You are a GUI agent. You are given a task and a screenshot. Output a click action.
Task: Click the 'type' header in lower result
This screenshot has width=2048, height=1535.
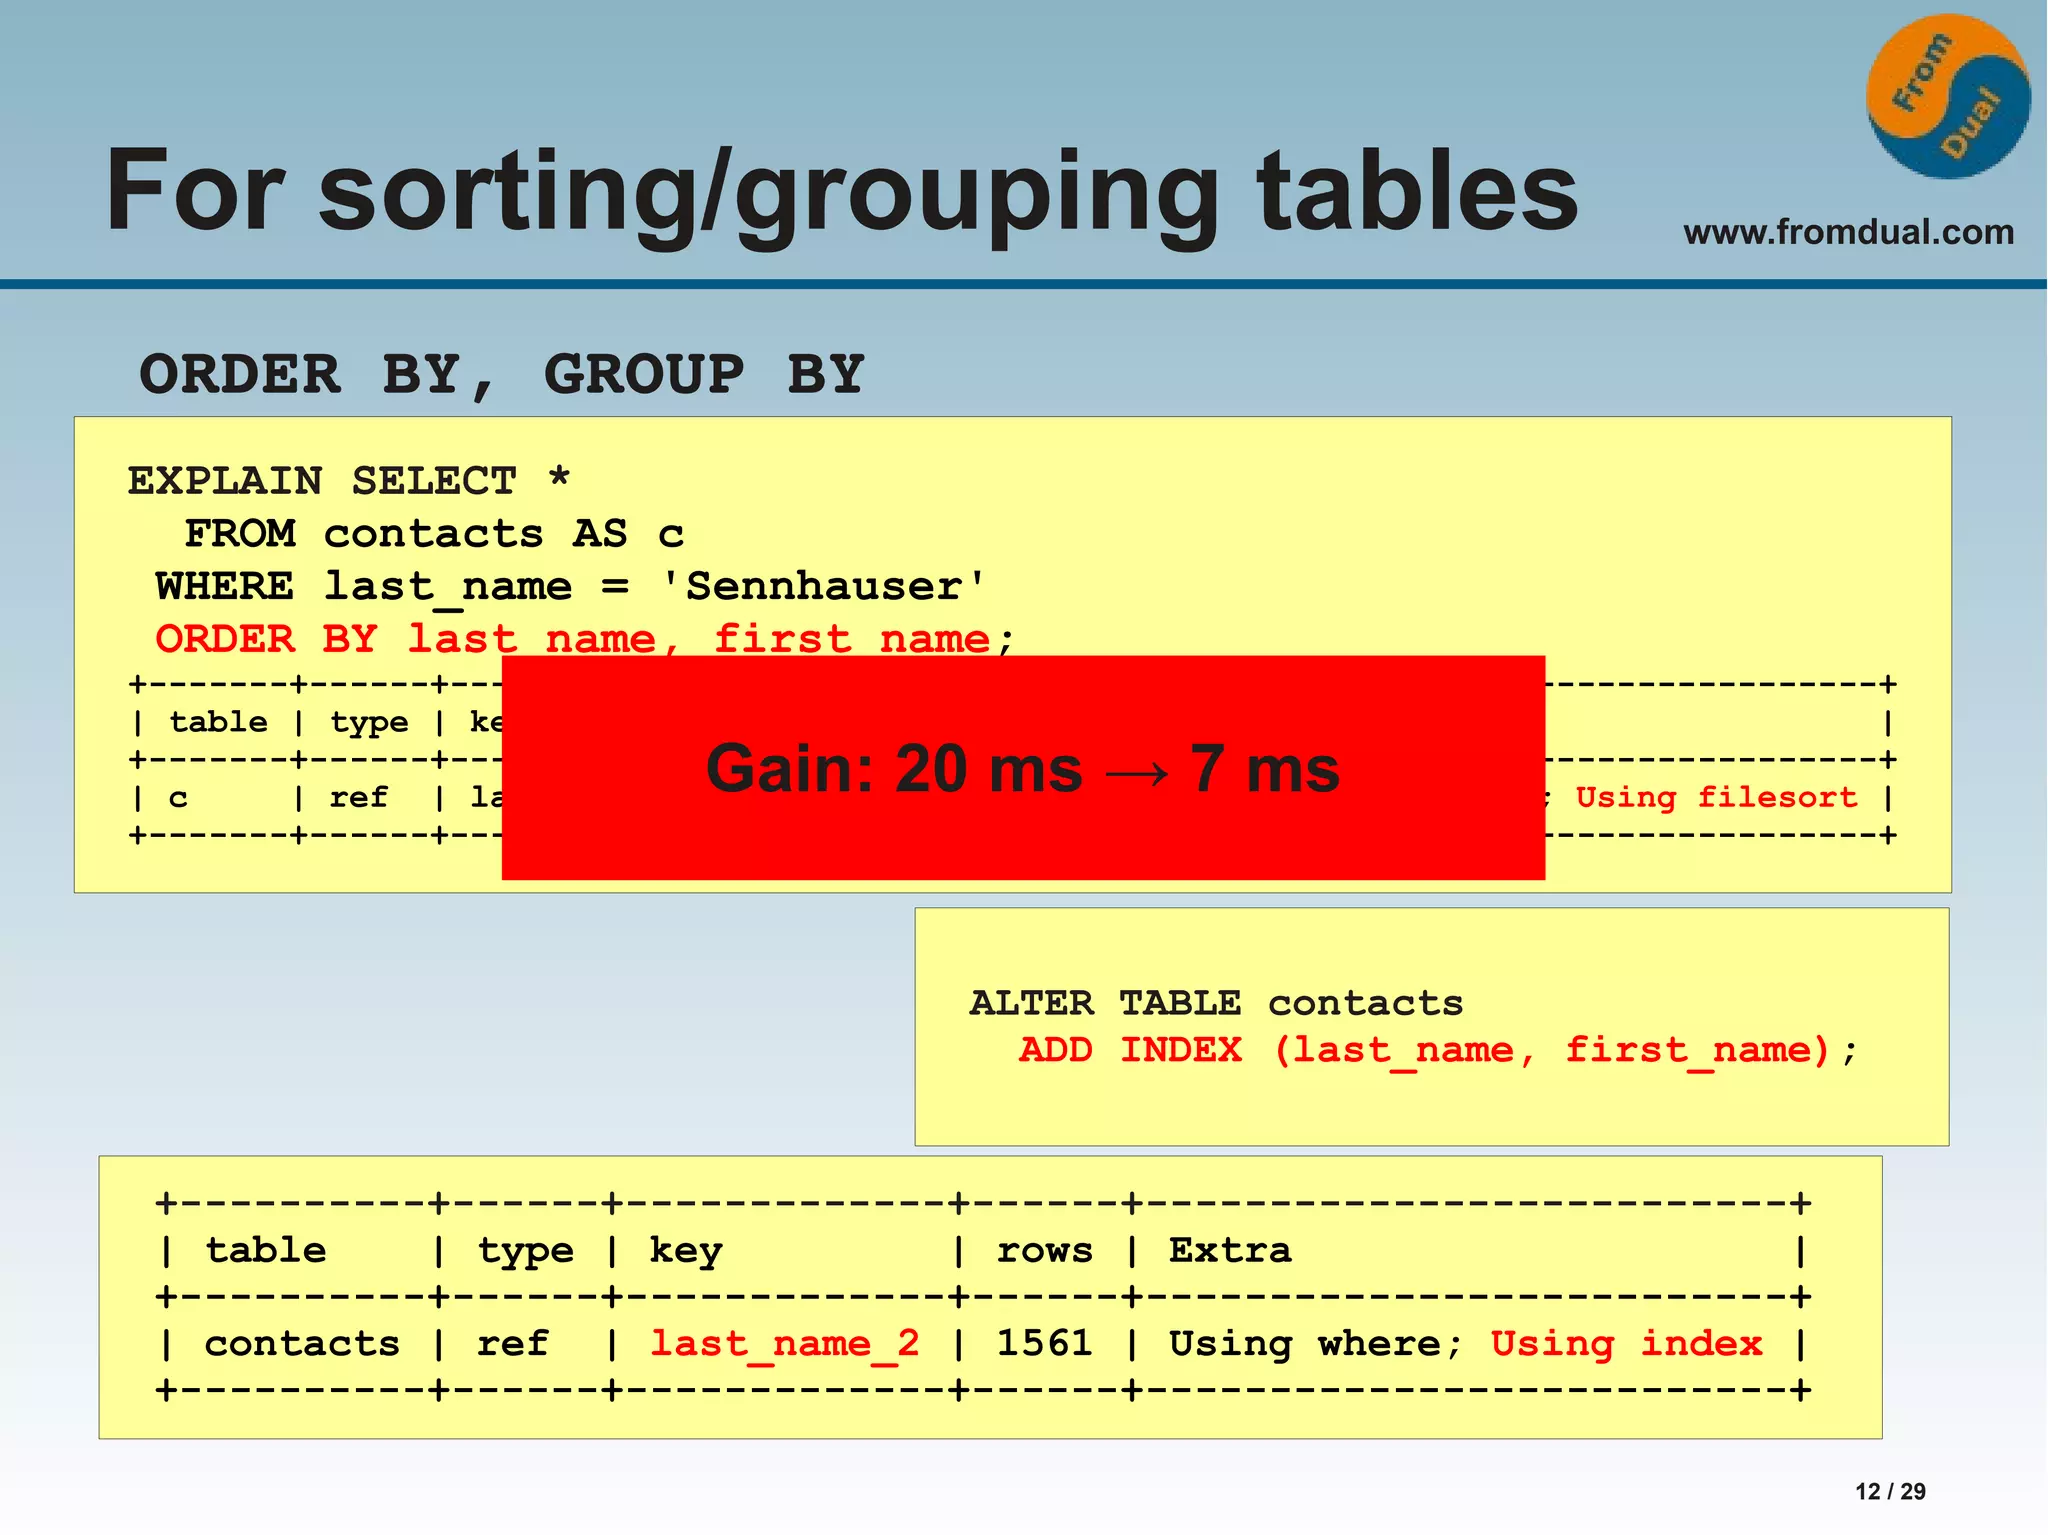526,1252
